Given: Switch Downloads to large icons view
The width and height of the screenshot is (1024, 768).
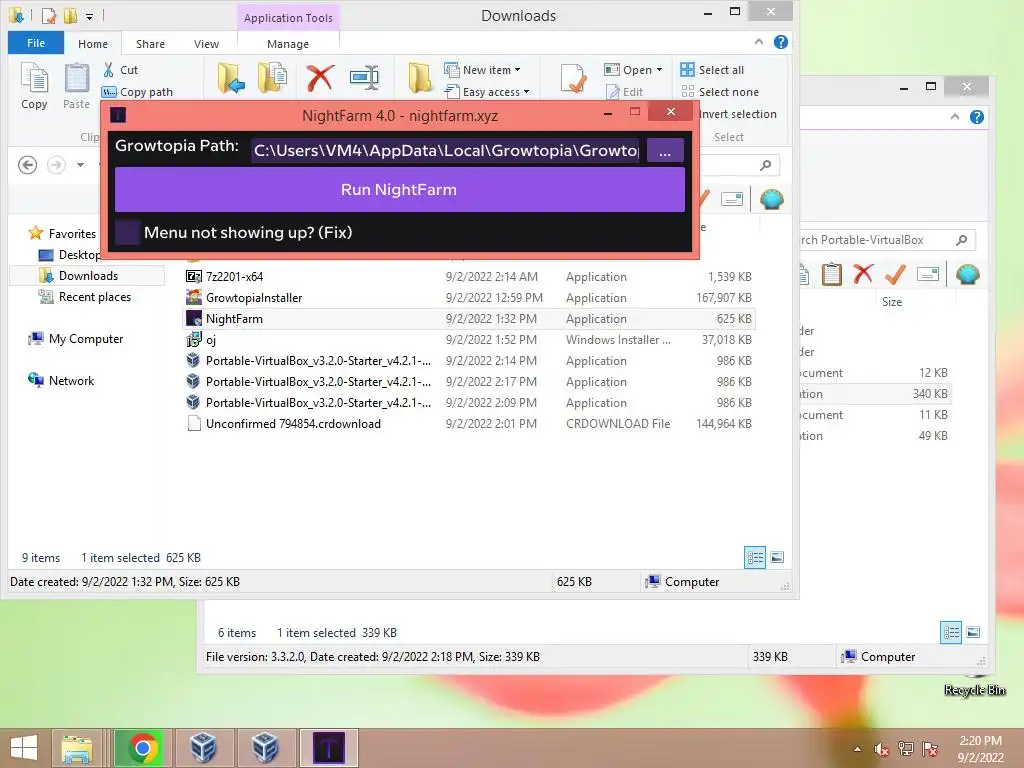Looking at the screenshot, I should coord(777,558).
